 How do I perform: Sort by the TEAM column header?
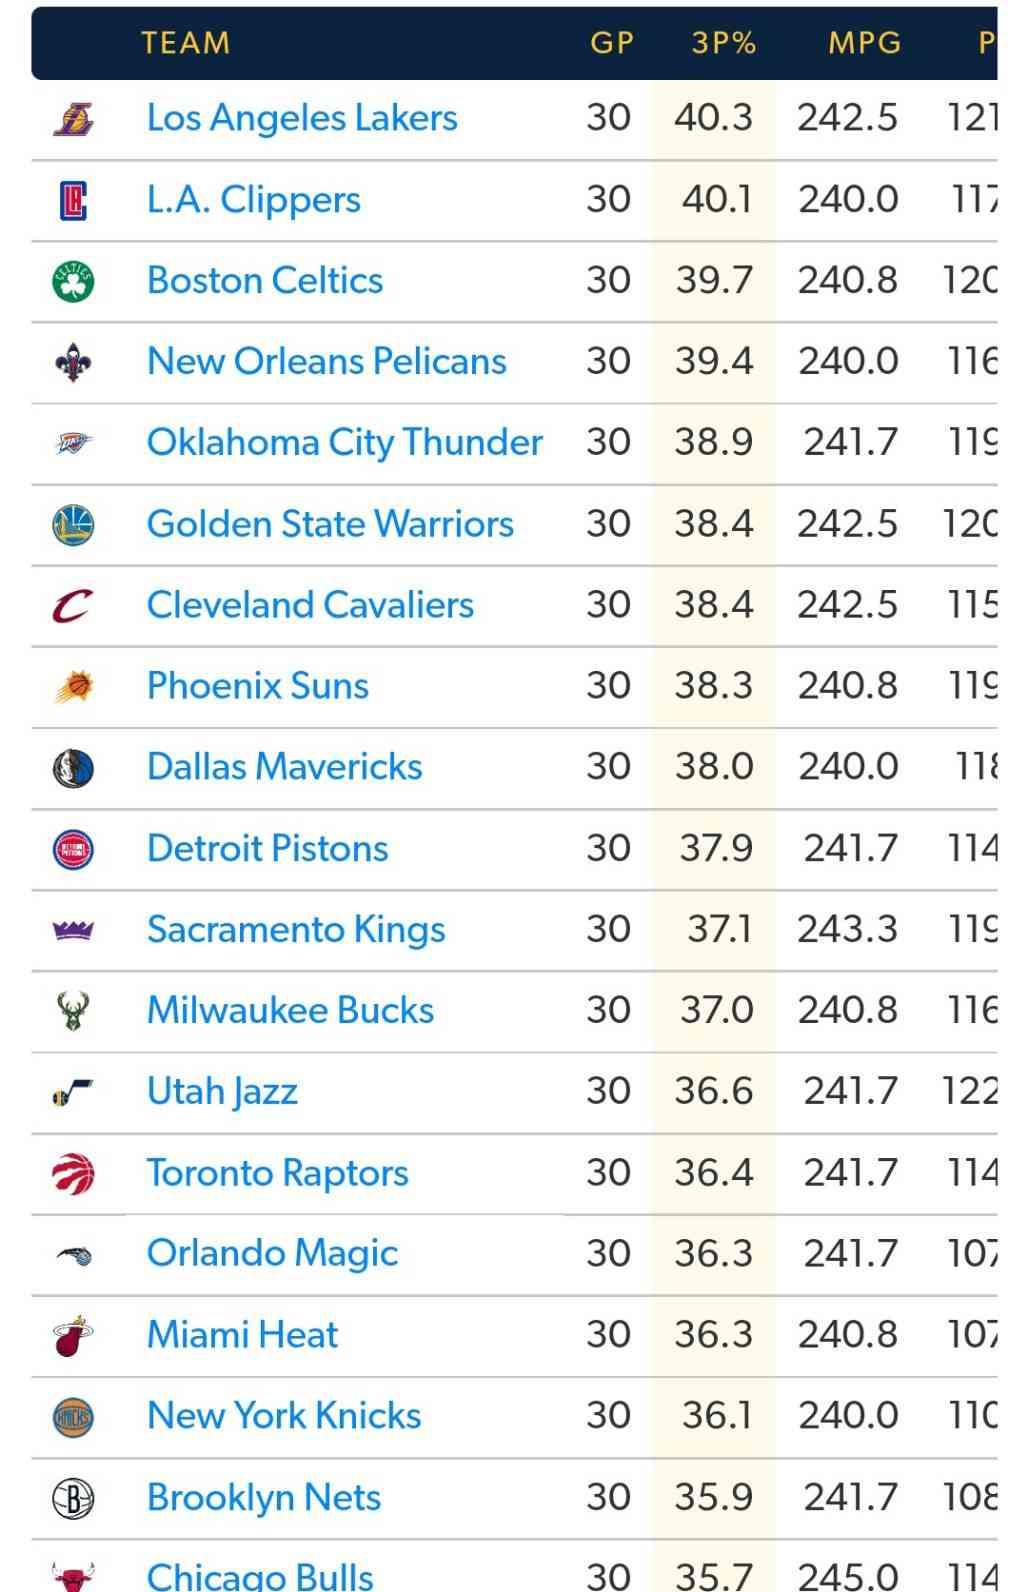point(186,43)
